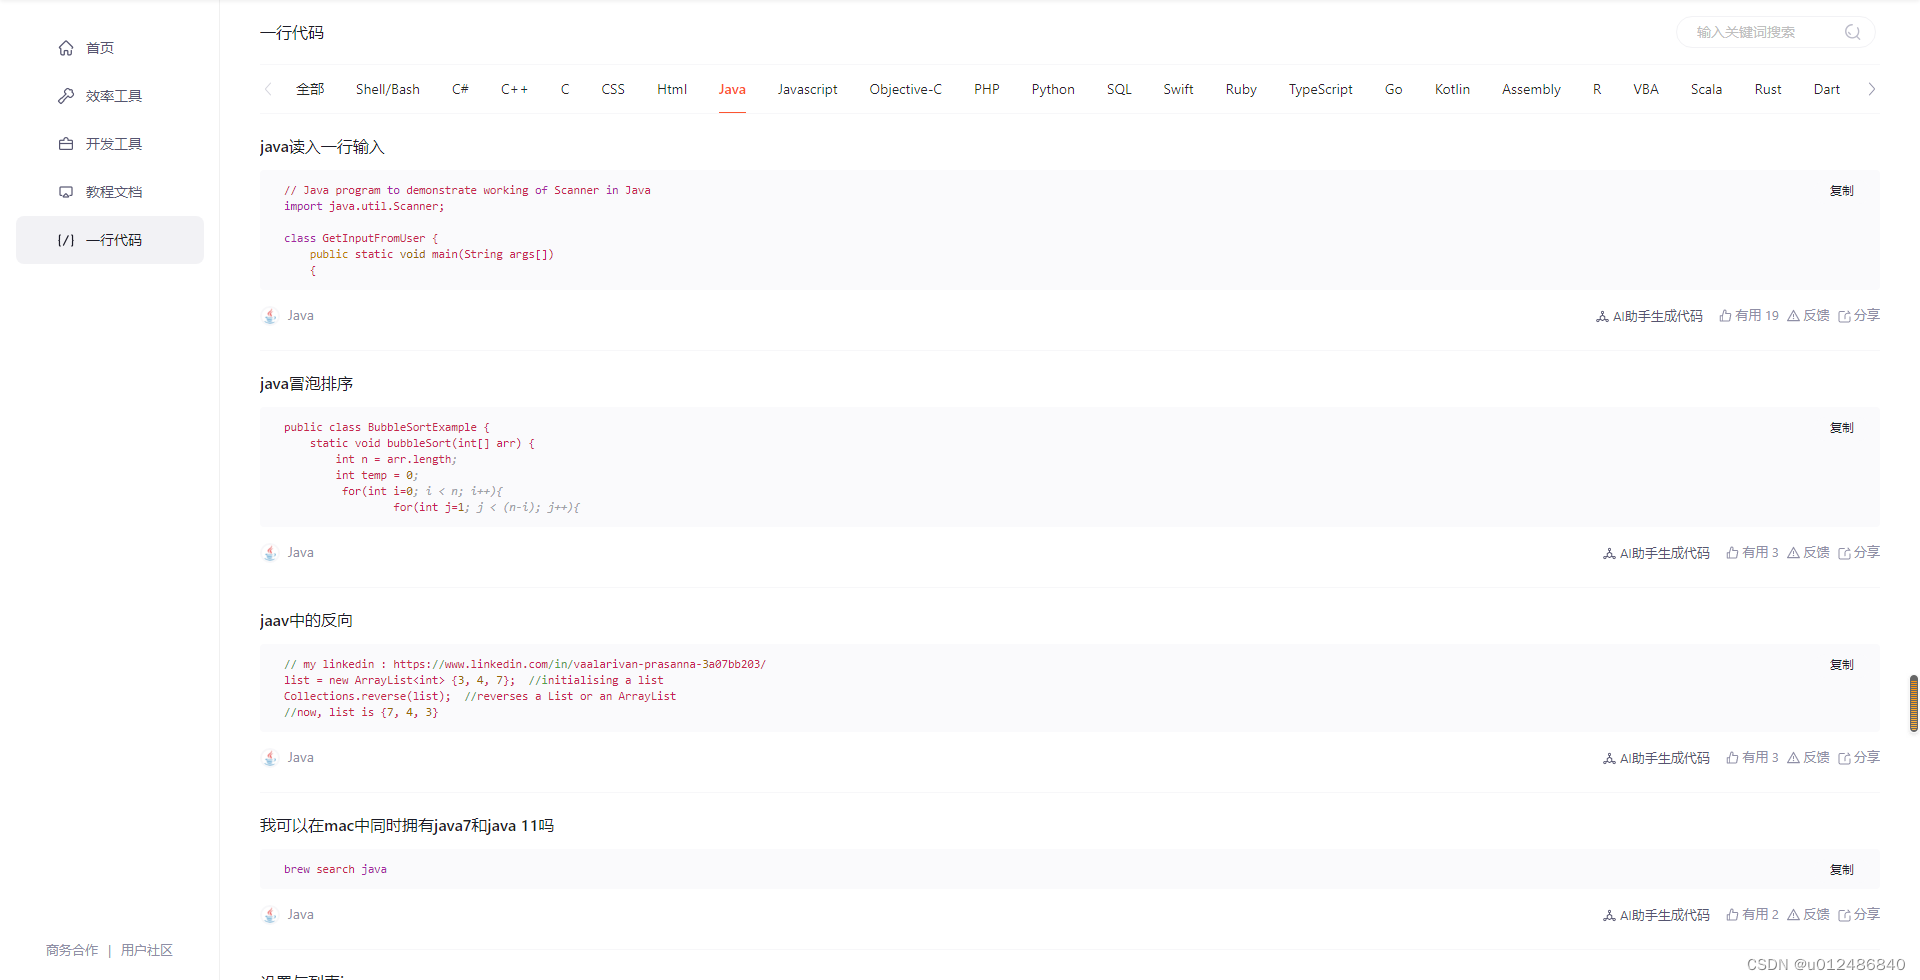
Task: Click Java language tag under bubble sort snippet
Action: [288, 553]
